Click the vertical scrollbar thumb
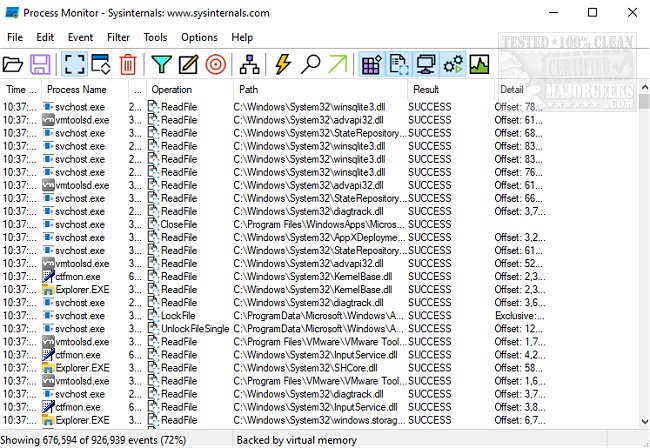Image resolution: width=650 pixels, height=448 pixels. coord(645,102)
